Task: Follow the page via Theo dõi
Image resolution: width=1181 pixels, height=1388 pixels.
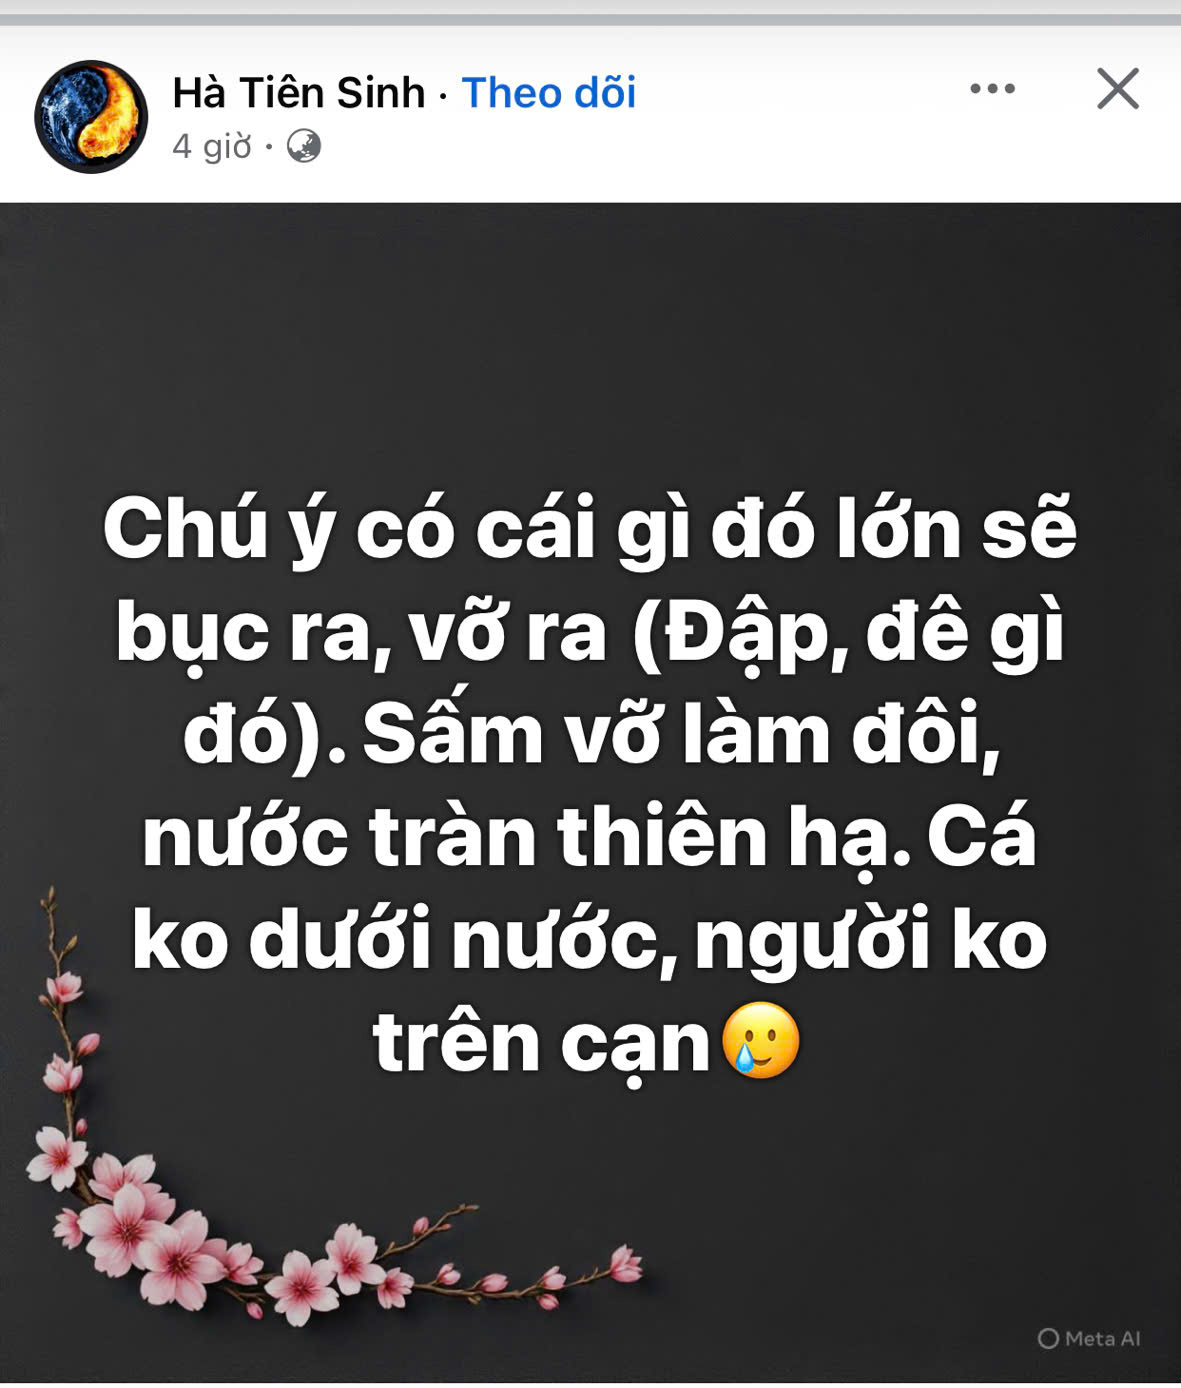Action: point(549,92)
